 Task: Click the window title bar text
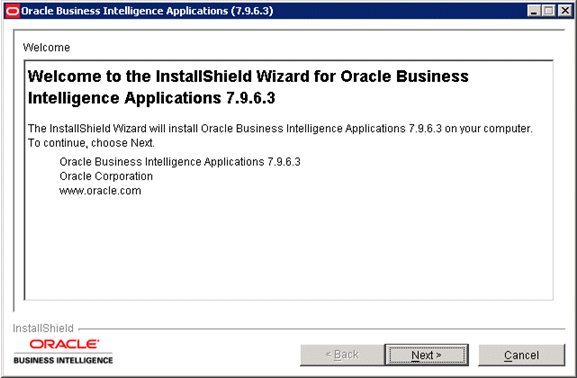(x=147, y=11)
